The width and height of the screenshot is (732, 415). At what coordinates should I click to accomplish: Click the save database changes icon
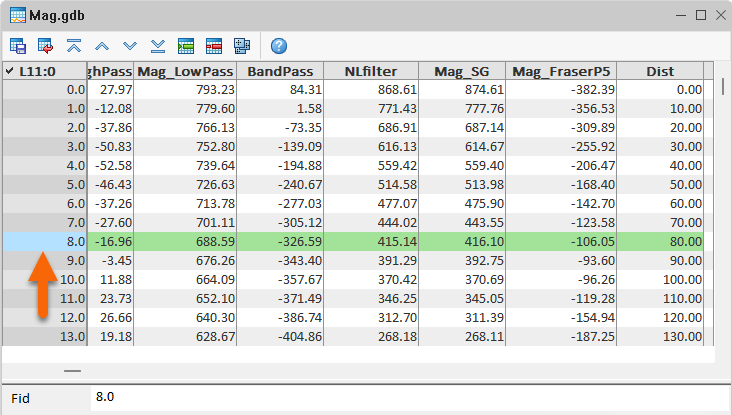pyautogui.click(x=18, y=46)
